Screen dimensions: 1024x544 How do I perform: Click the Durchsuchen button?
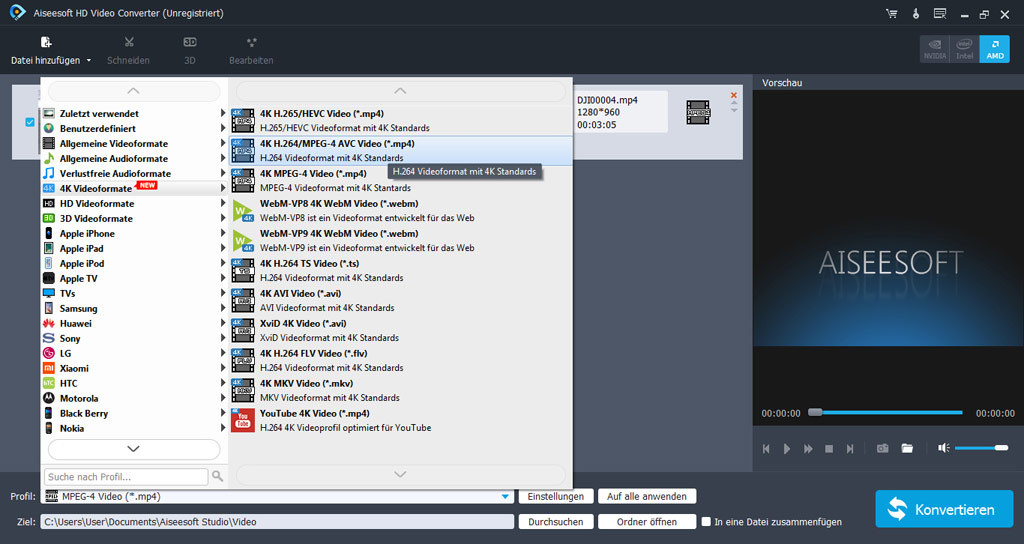555,521
